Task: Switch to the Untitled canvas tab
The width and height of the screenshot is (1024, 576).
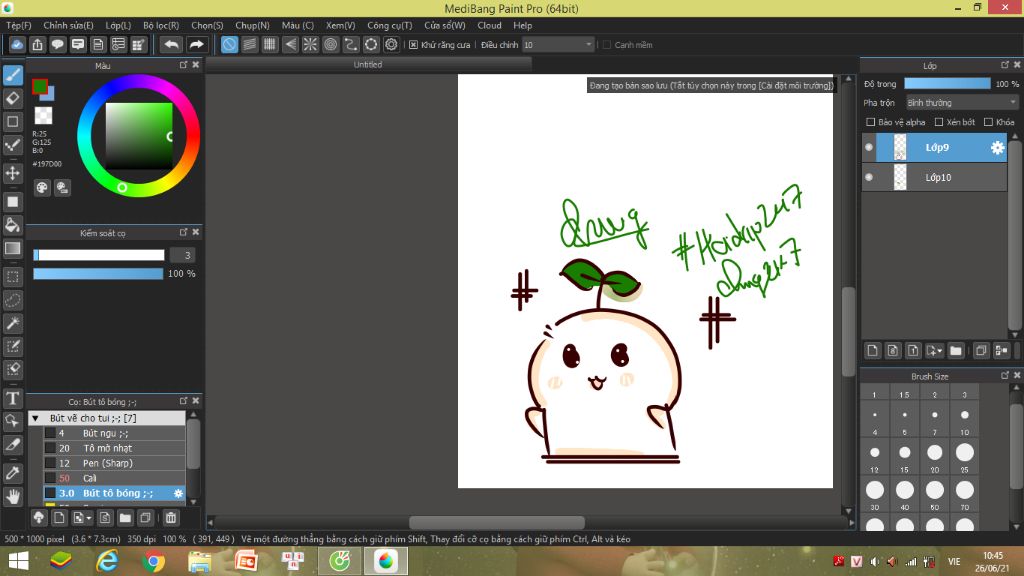Action: pos(368,65)
